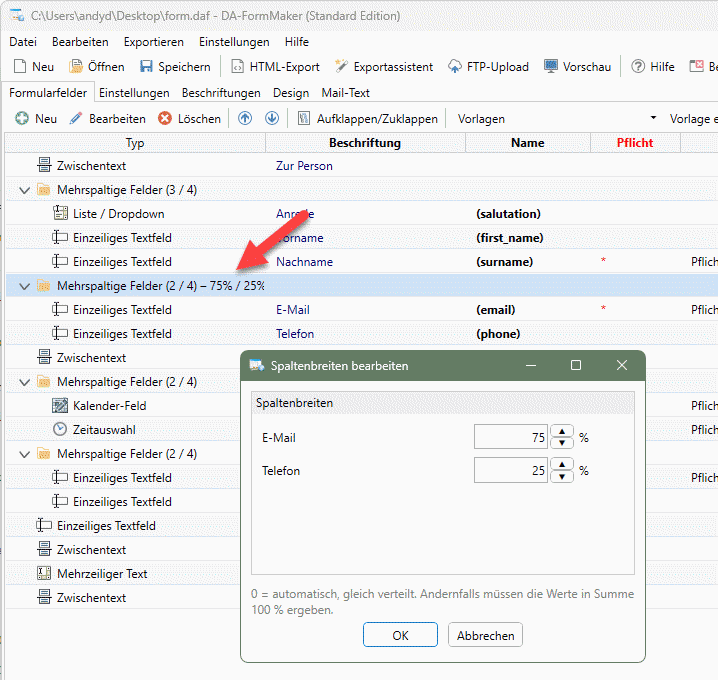Select the (surname) name cell
The width and height of the screenshot is (718, 680).
[505, 261]
